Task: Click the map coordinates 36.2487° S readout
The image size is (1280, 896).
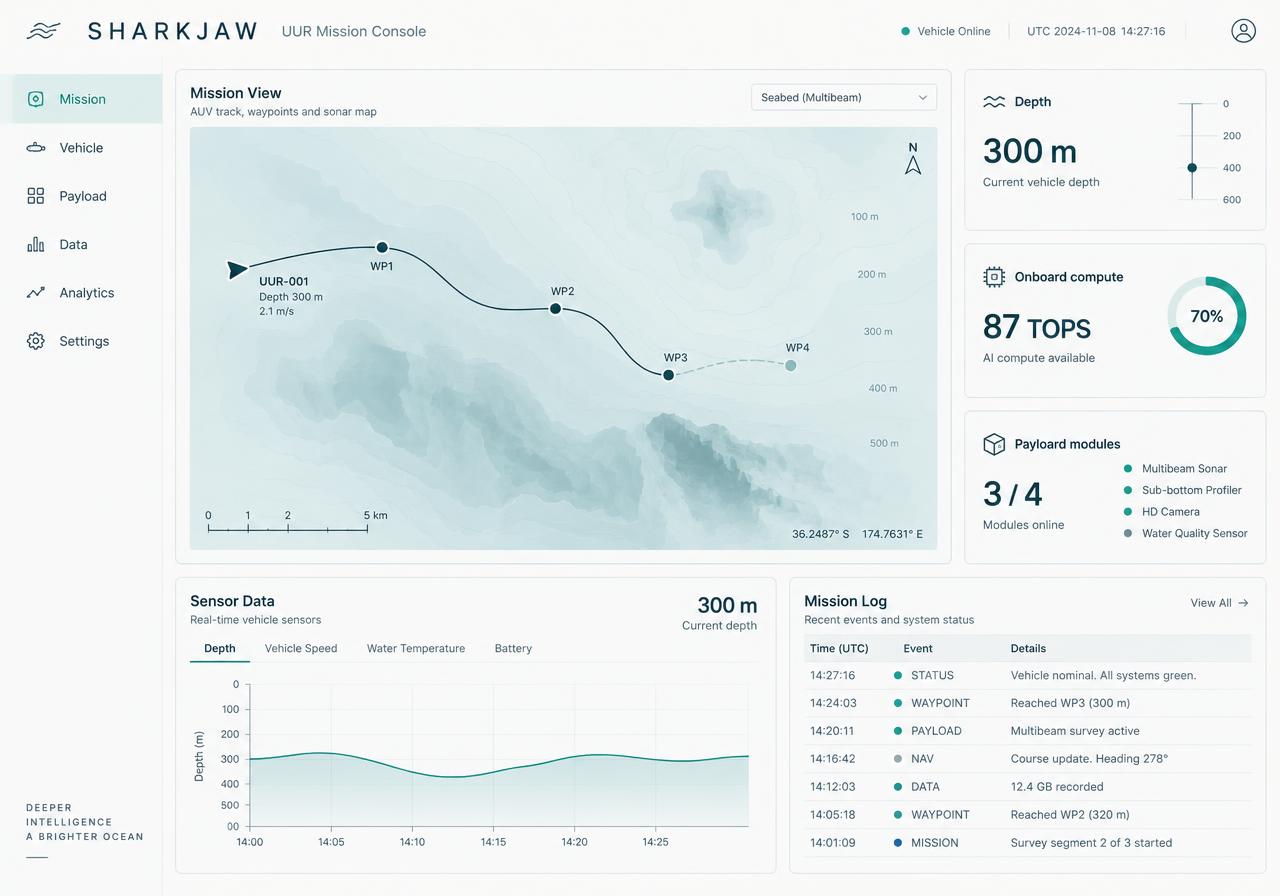Action: [821, 534]
